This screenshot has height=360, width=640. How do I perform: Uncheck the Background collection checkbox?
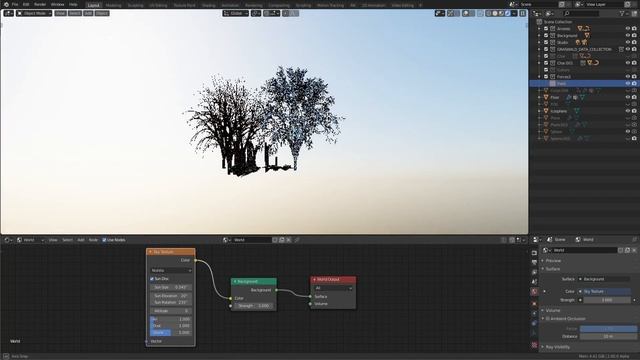(x=546, y=36)
